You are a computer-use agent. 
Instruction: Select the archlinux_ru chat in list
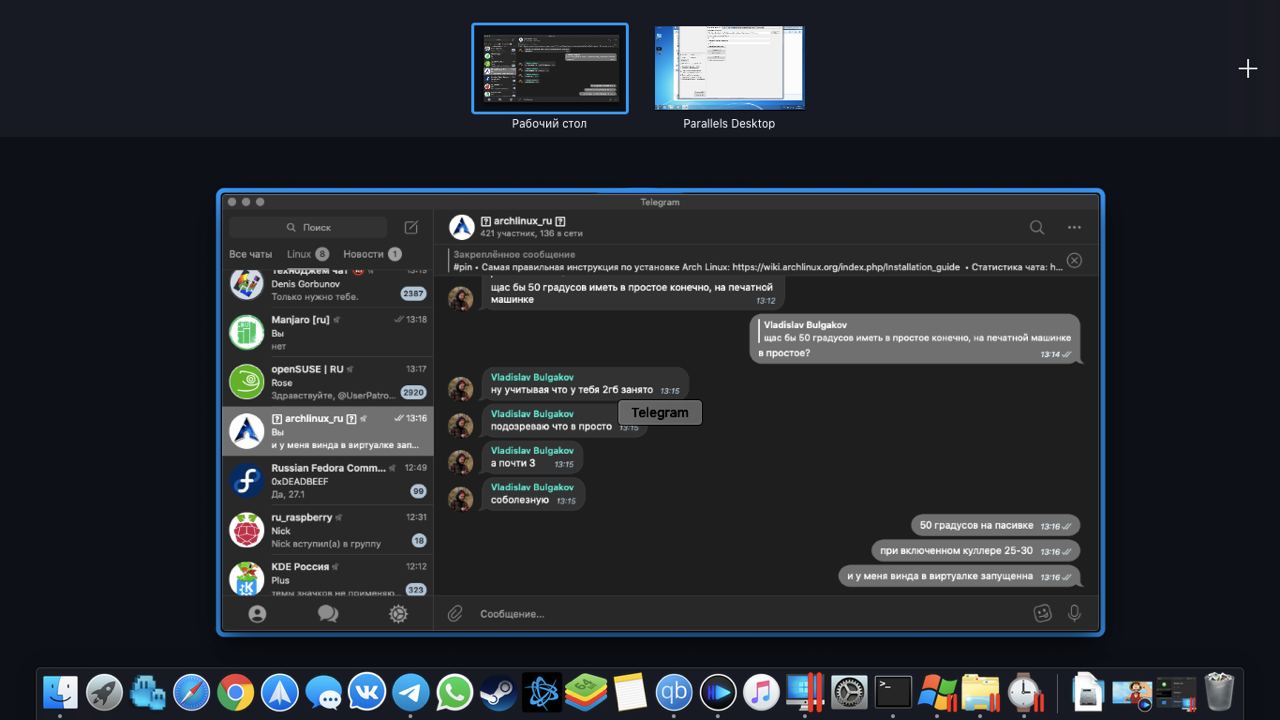[x=328, y=431]
